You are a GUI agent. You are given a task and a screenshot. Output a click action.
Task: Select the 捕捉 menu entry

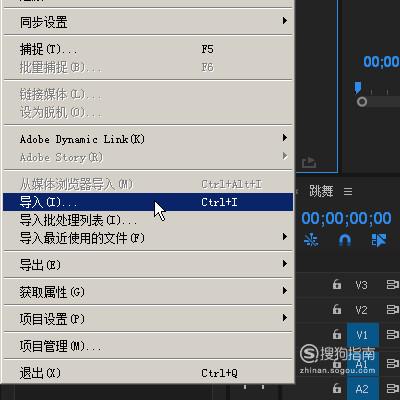(x=148, y=49)
